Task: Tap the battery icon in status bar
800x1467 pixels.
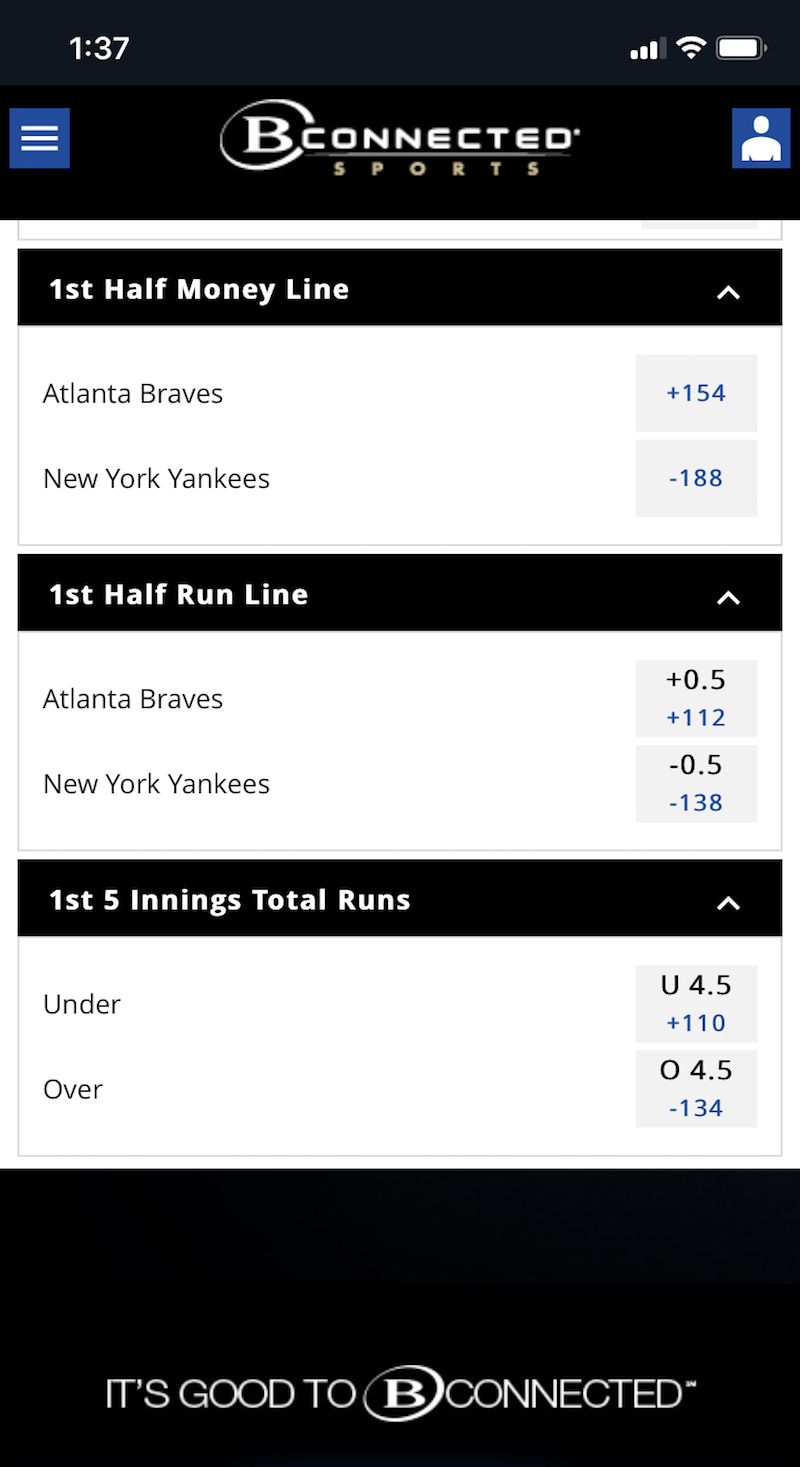Action: [741, 48]
